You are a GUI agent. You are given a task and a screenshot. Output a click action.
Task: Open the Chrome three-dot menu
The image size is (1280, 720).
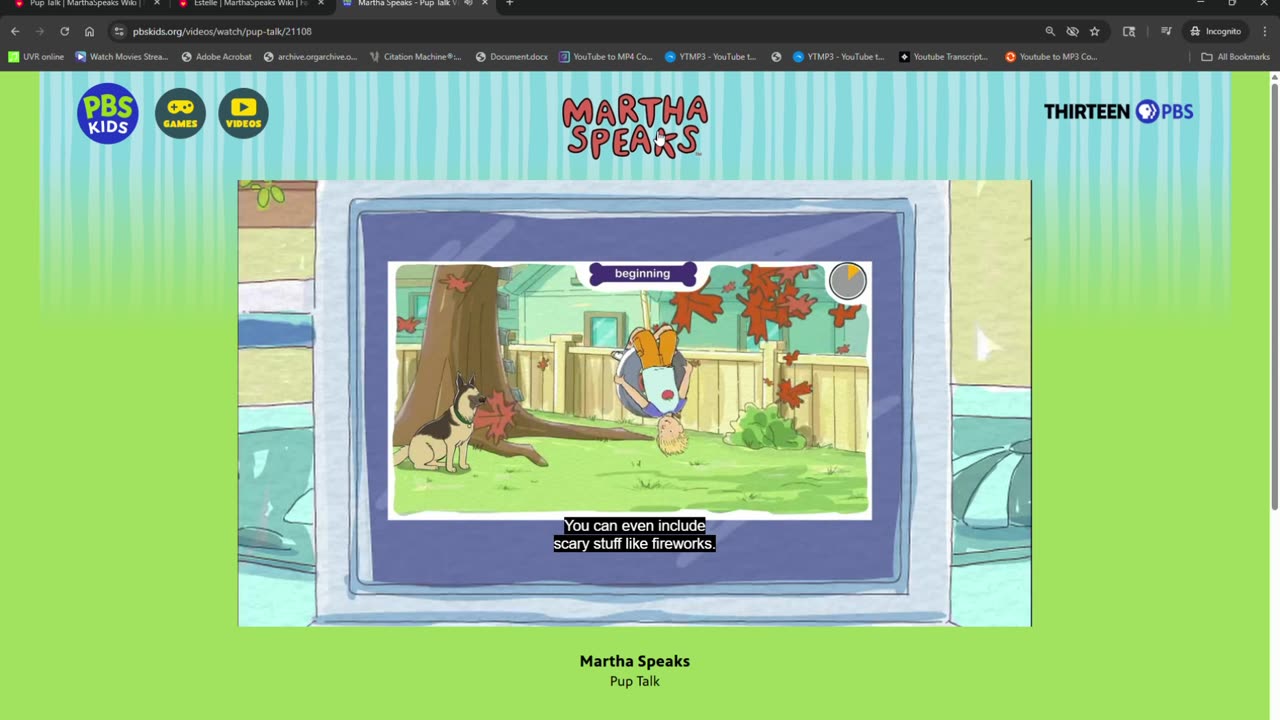(1265, 31)
